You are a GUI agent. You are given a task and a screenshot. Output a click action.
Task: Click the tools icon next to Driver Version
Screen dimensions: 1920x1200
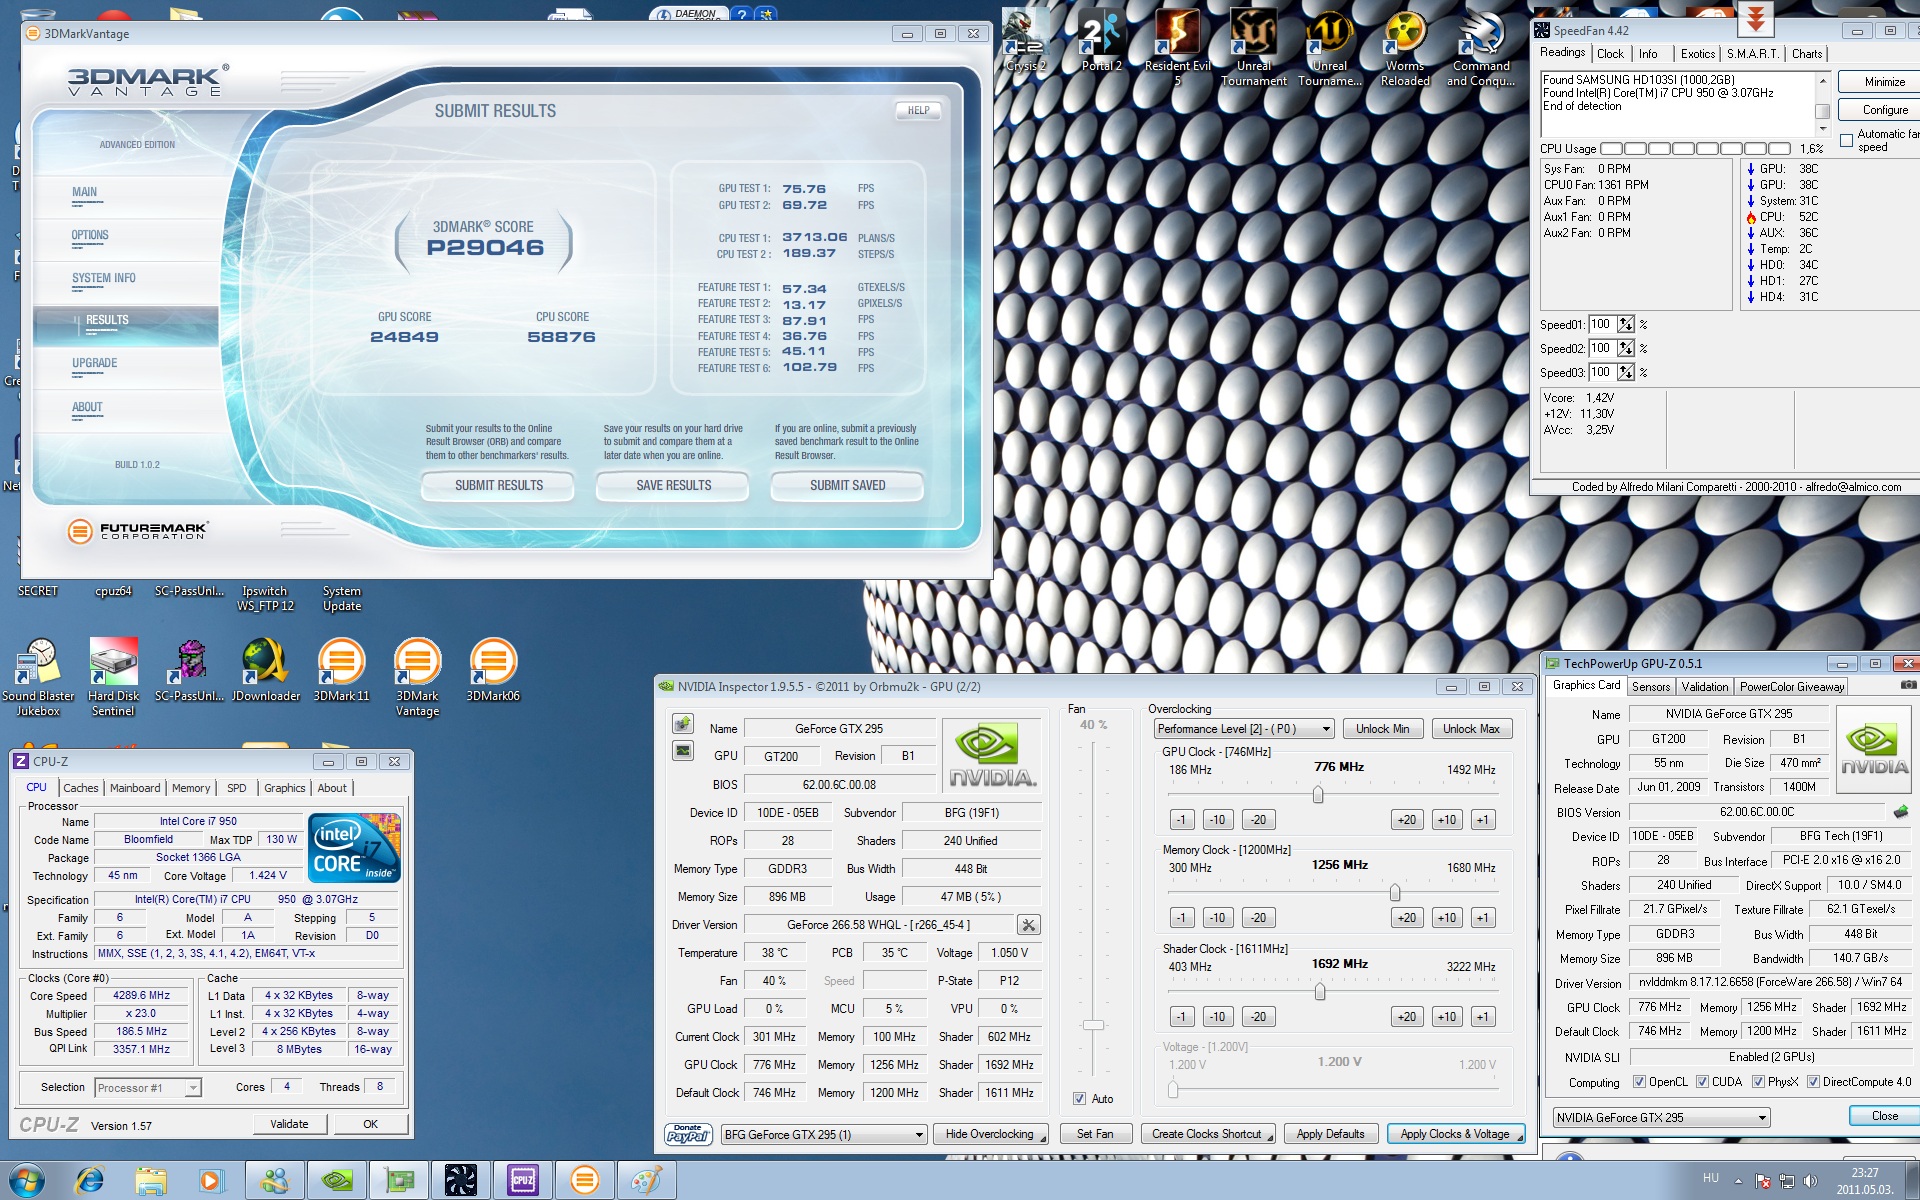click(x=1028, y=925)
